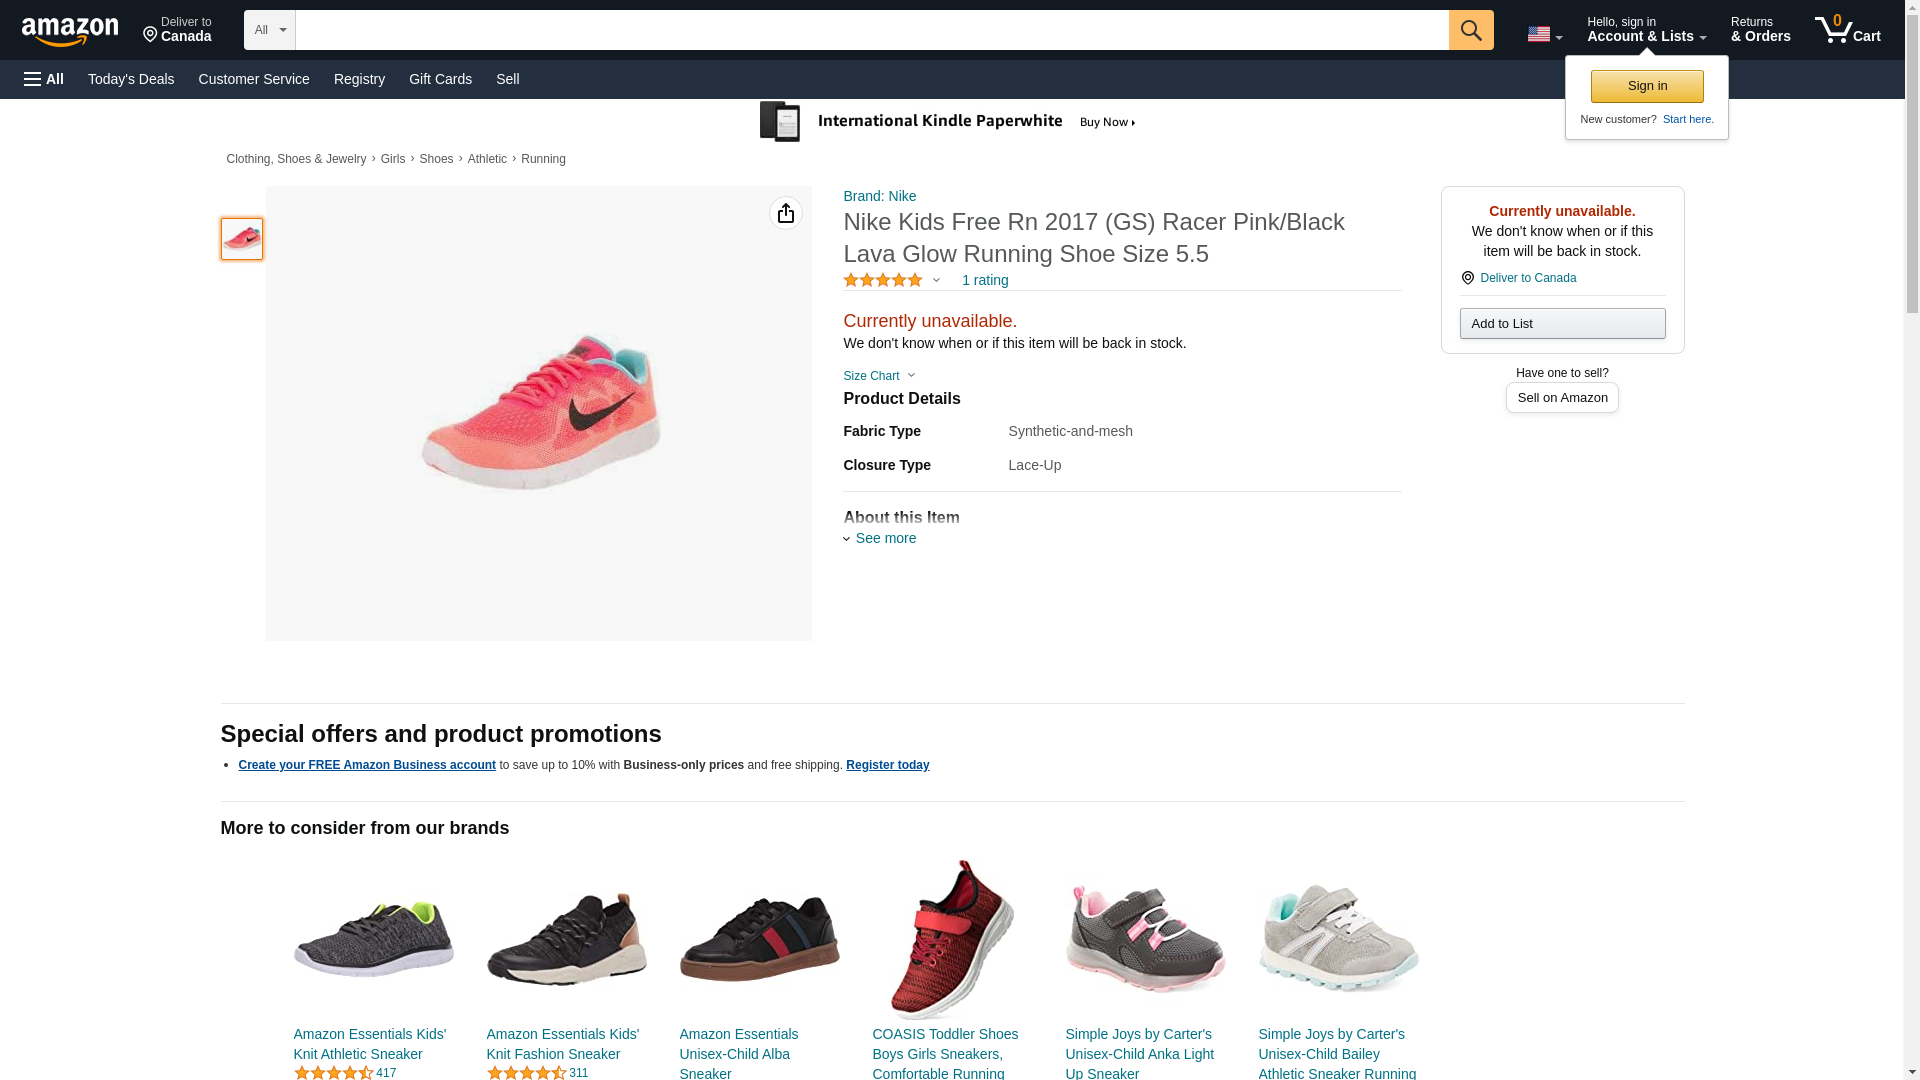Screen dimensions: 1920x1080
Task: Click the share icon on product image
Action: [786, 213]
